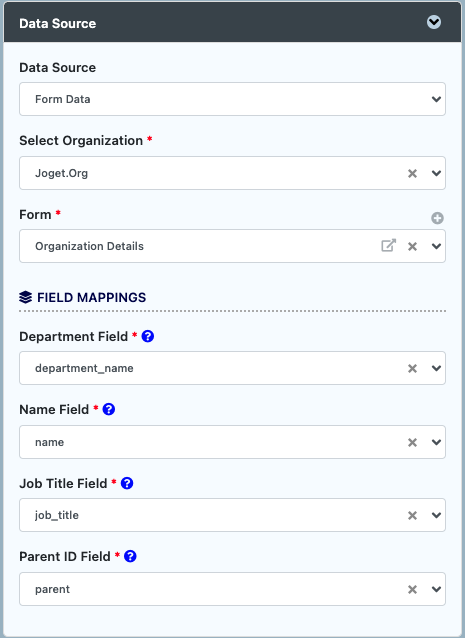
Task: Collapse the Data Source panel header chevron
Action: coord(434,22)
